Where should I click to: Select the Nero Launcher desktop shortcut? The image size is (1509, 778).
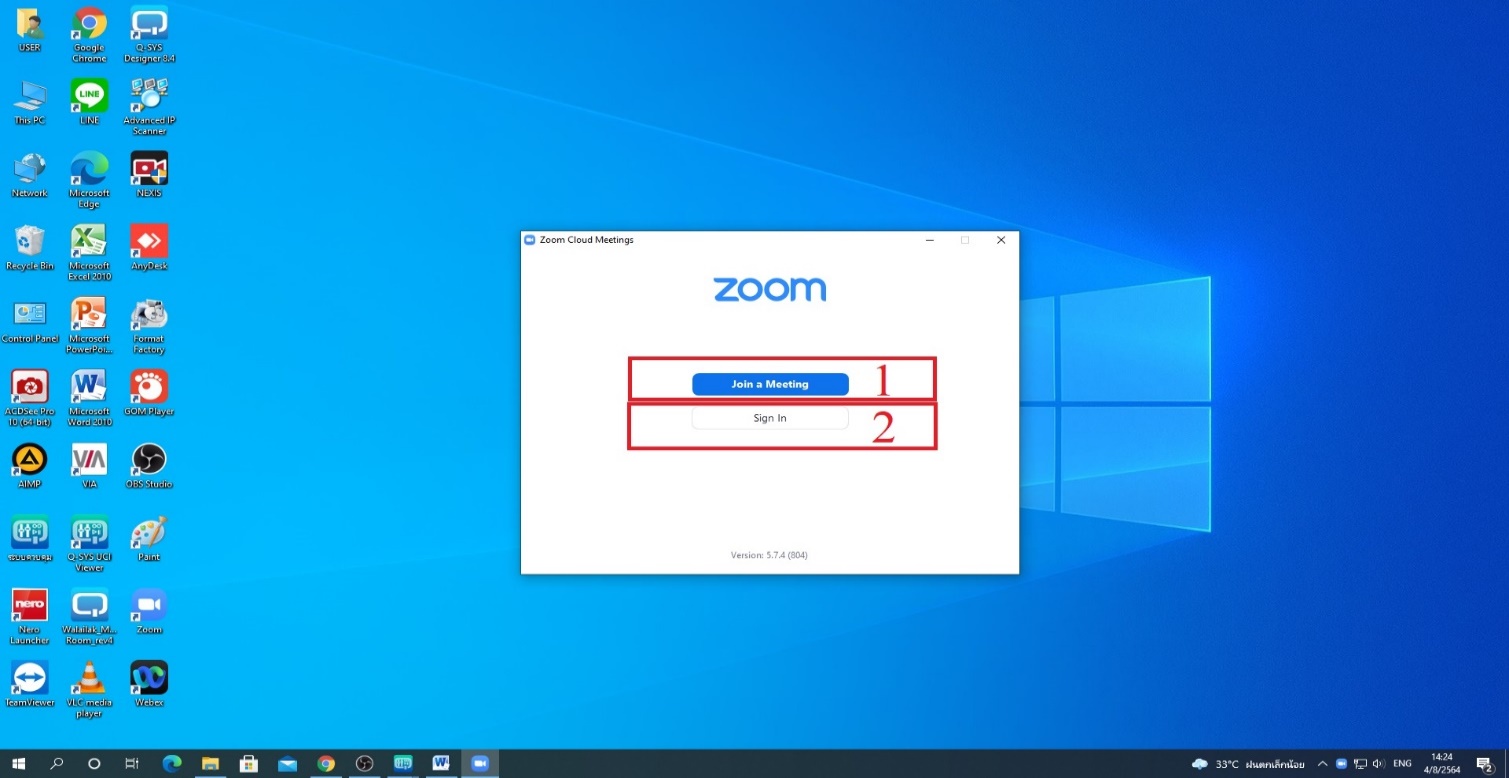click(x=30, y=617)
